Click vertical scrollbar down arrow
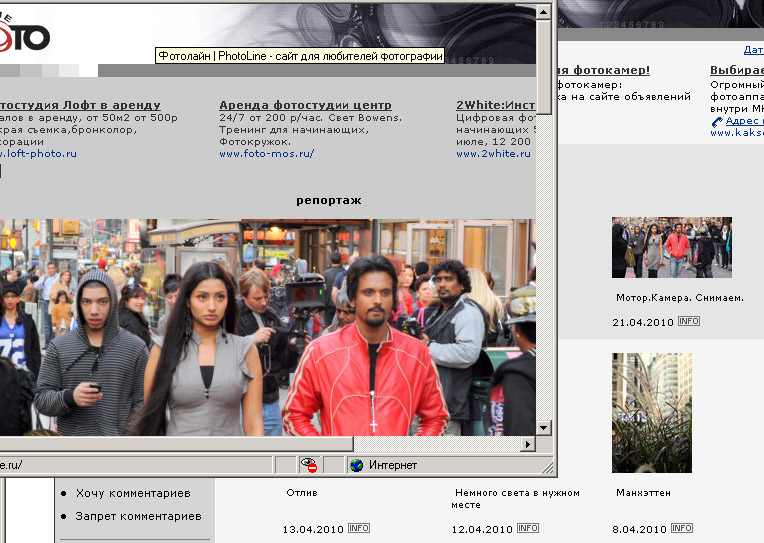 pyautogui.click(x=544, y=428)
